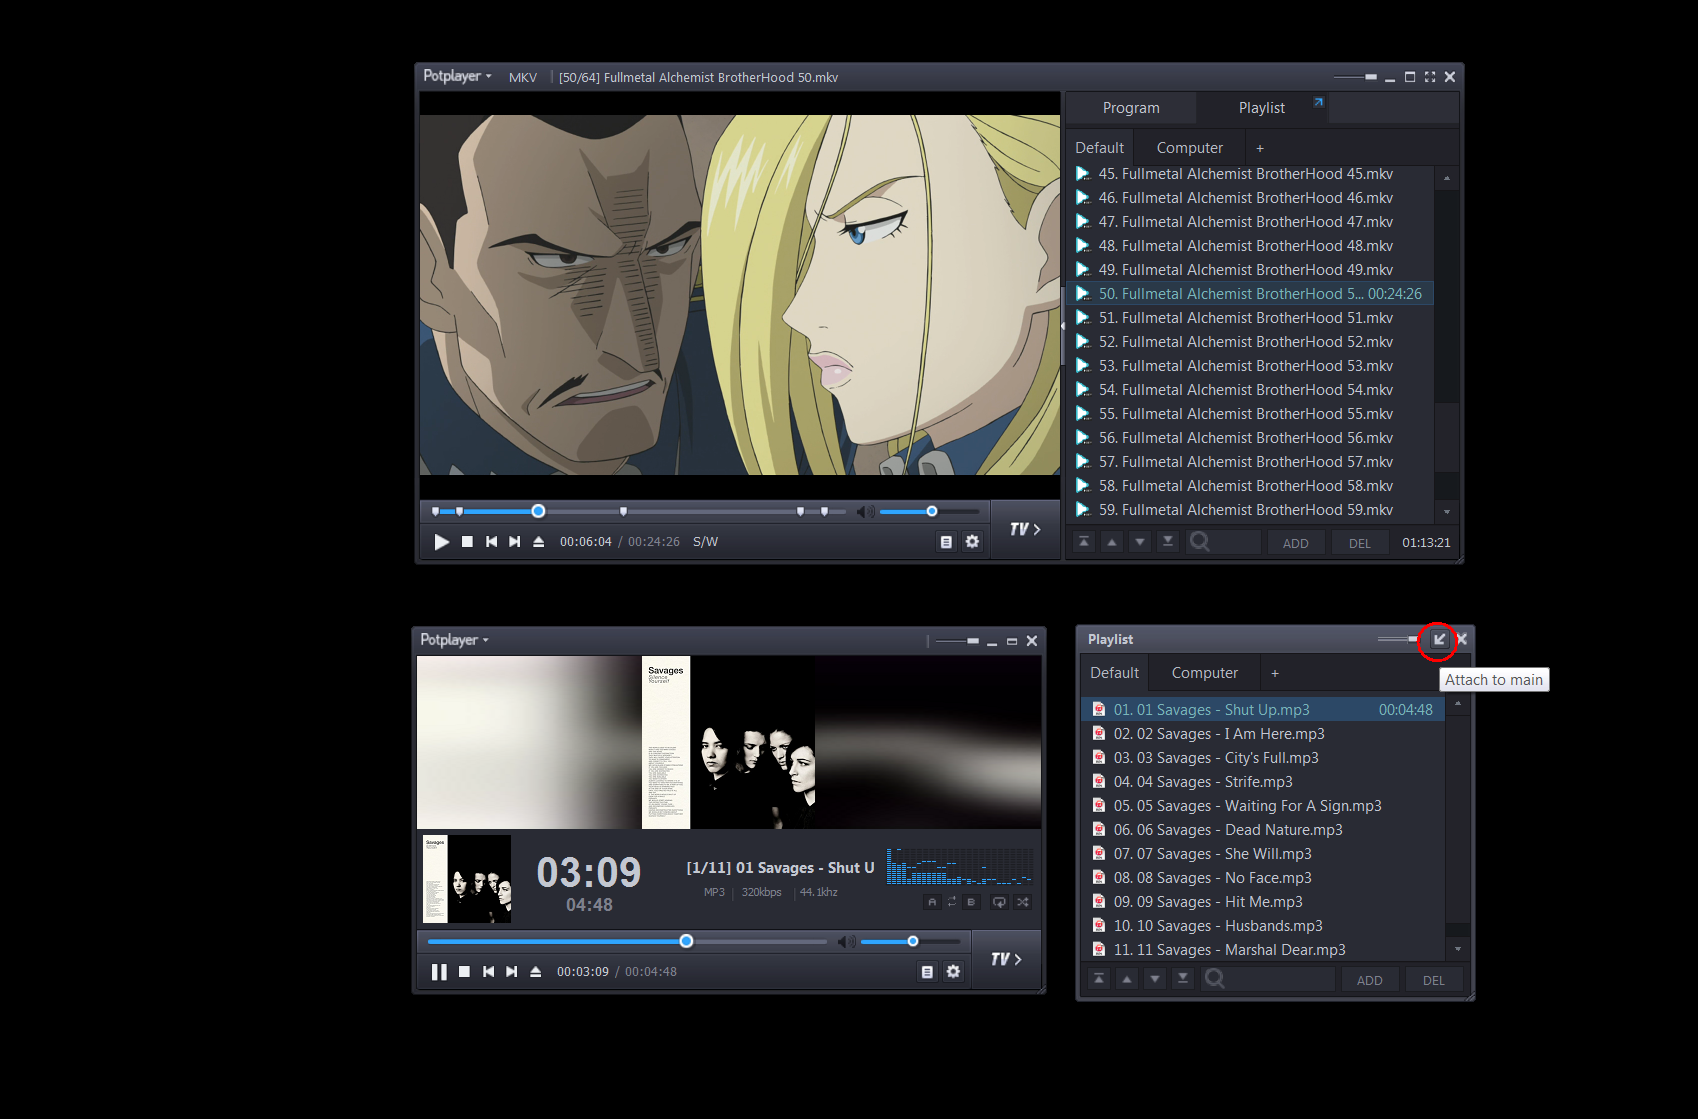The width and height of the screenshot is (1698, 1119).
Task: Move selected item up in detached playlist
Action: click(x=1127, y=979)
